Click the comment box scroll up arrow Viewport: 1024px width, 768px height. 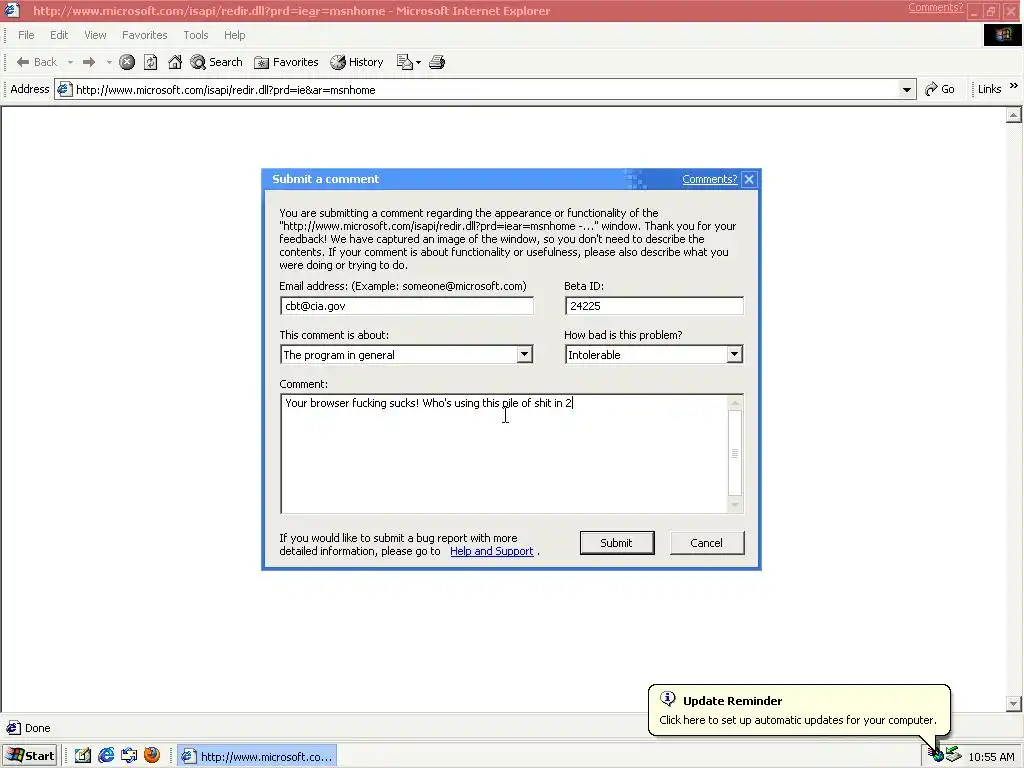[735, 402]
